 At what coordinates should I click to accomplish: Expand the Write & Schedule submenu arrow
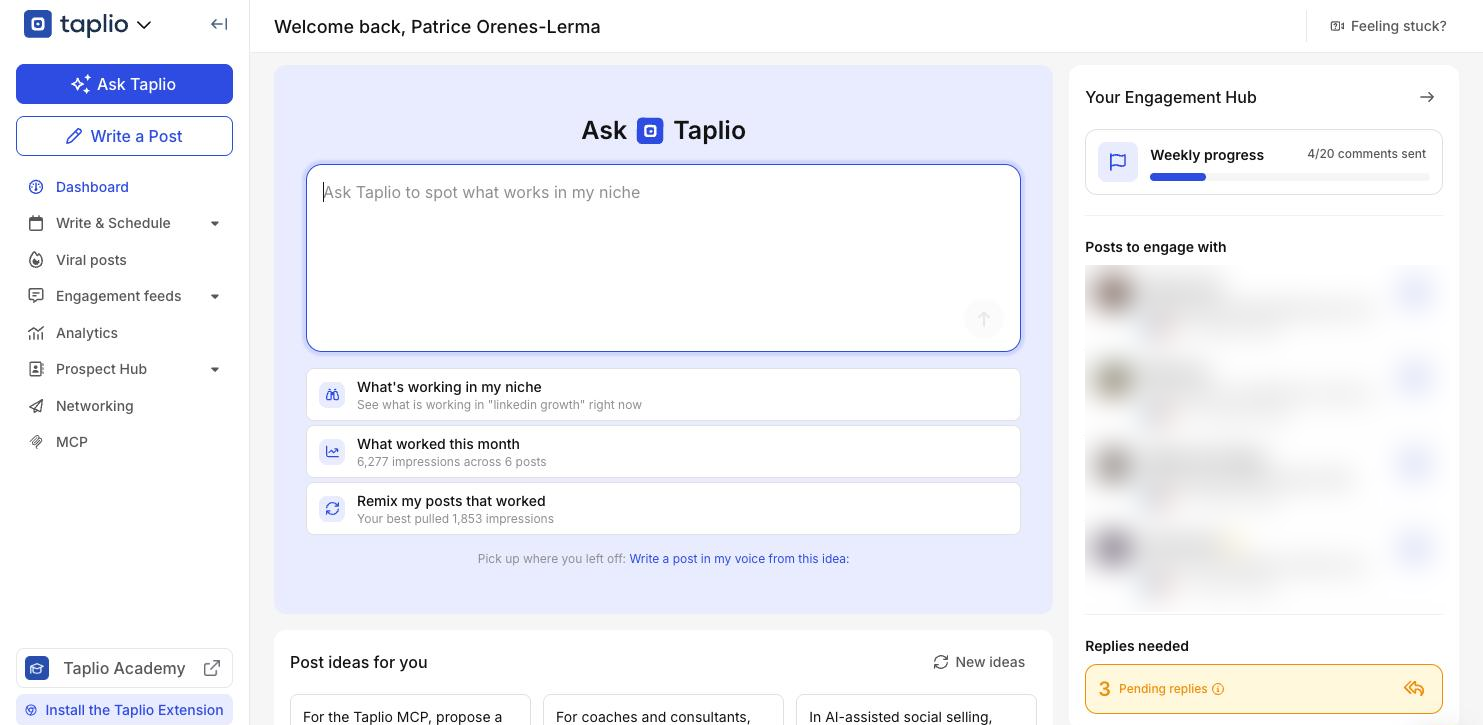point(215,223)
